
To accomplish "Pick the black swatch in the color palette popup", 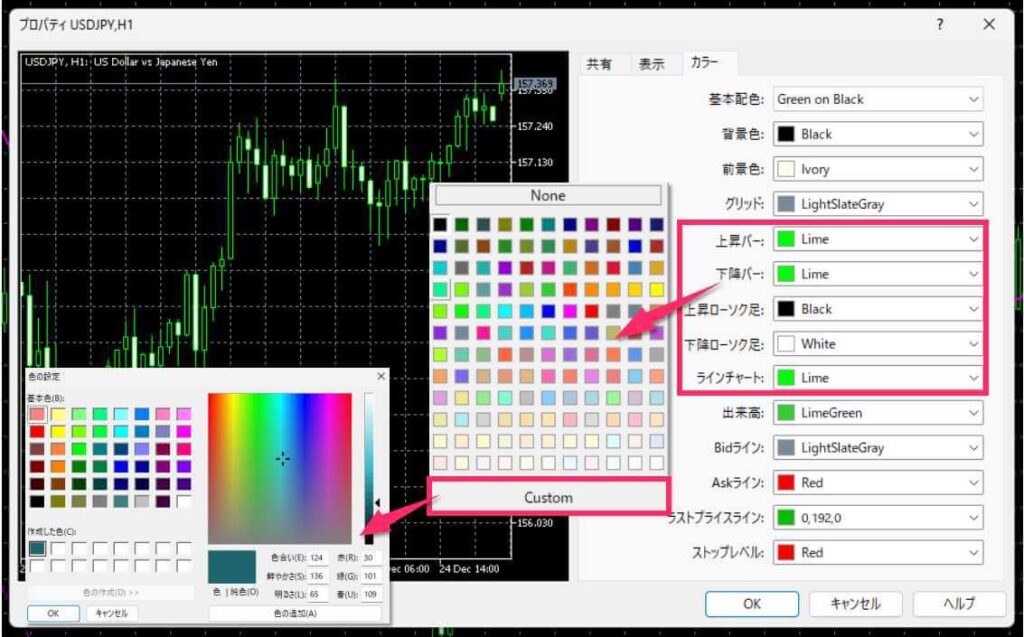I will pos(440,224).
